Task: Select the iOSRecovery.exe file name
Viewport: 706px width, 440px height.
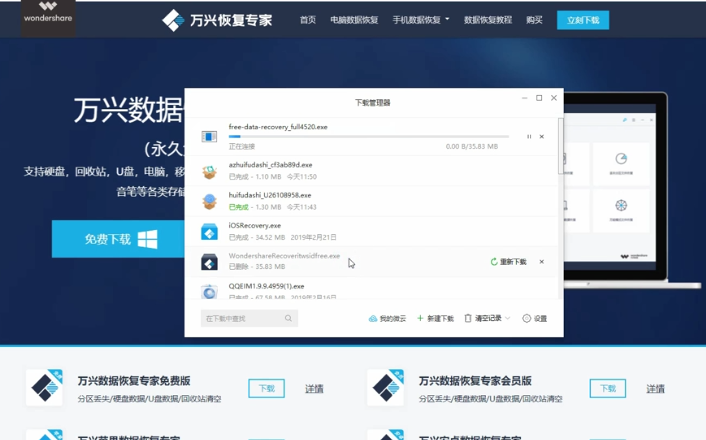Action: click(254, 225)
